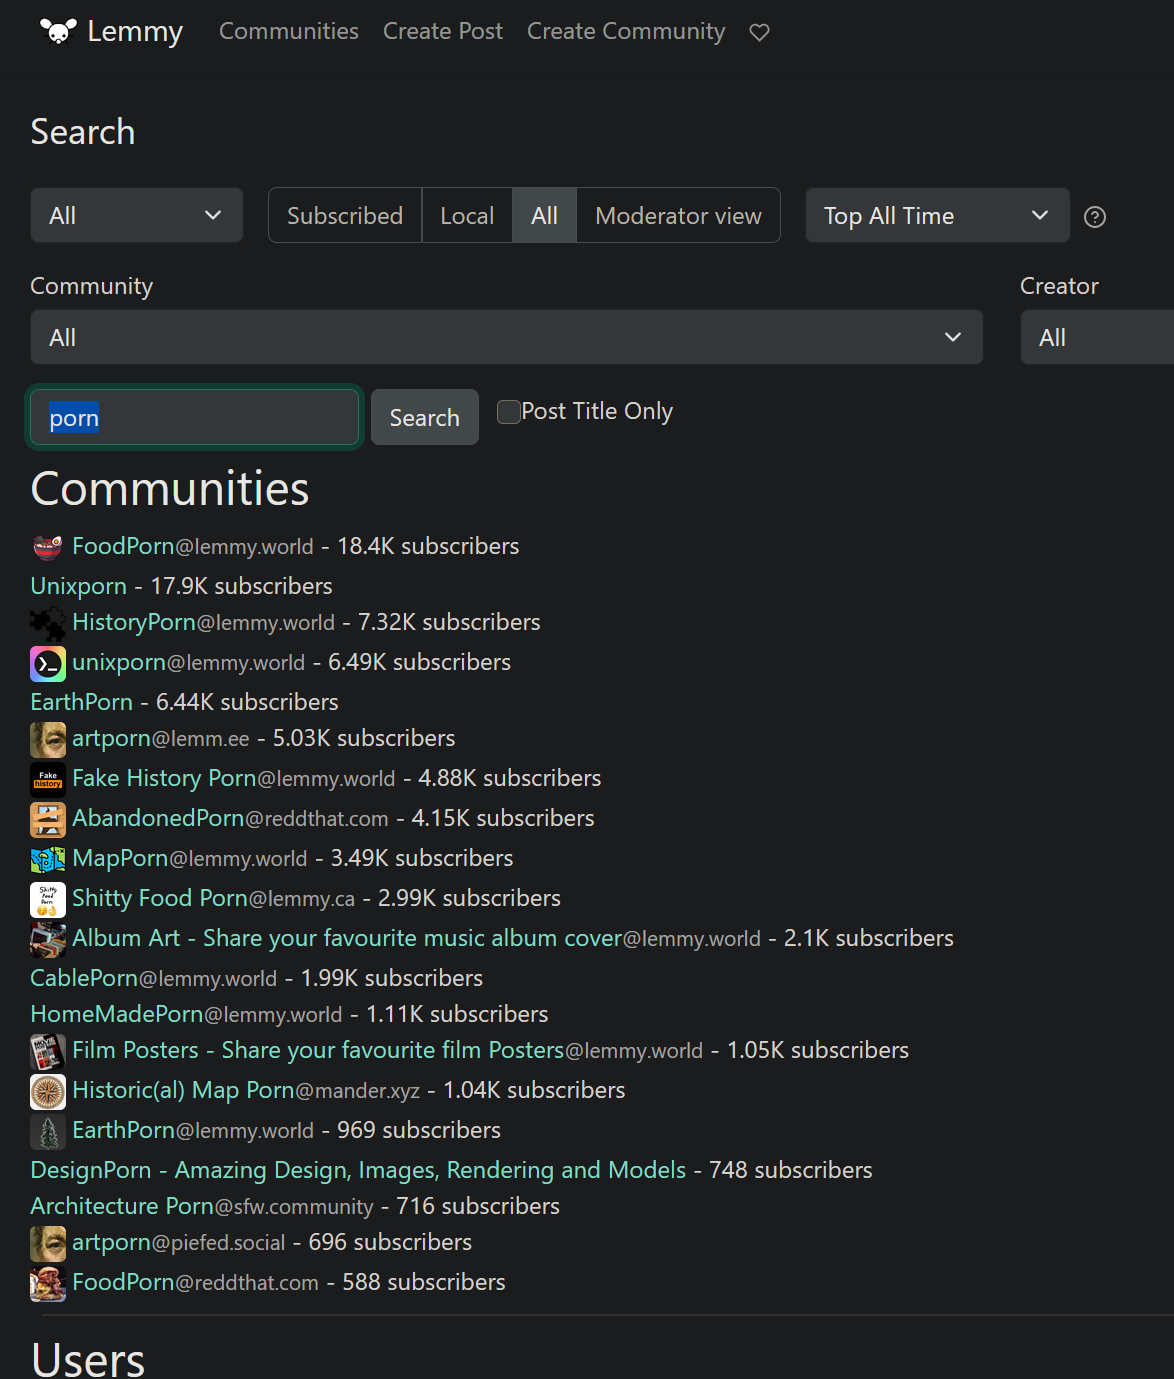This screenshot has height=1379, width=1174.
Task: Click the unixporn@lemmy.world terminal icon
Action: [x=48, y=663]
